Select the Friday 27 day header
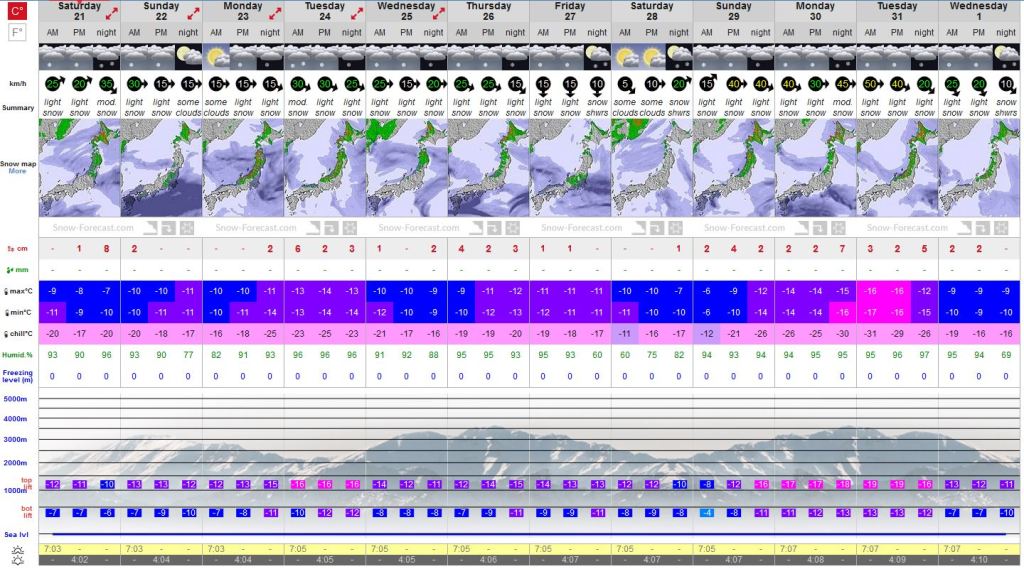This screenshot has height=569, width=1024. coord(570,12)
